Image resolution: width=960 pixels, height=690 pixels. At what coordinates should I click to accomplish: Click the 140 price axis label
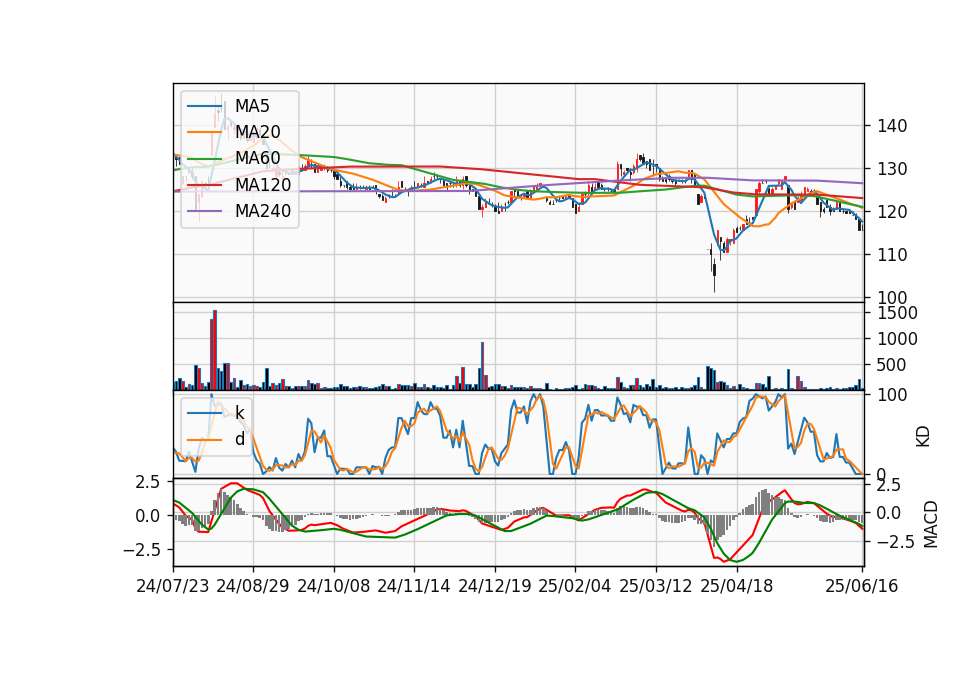[x=892, y=126]
